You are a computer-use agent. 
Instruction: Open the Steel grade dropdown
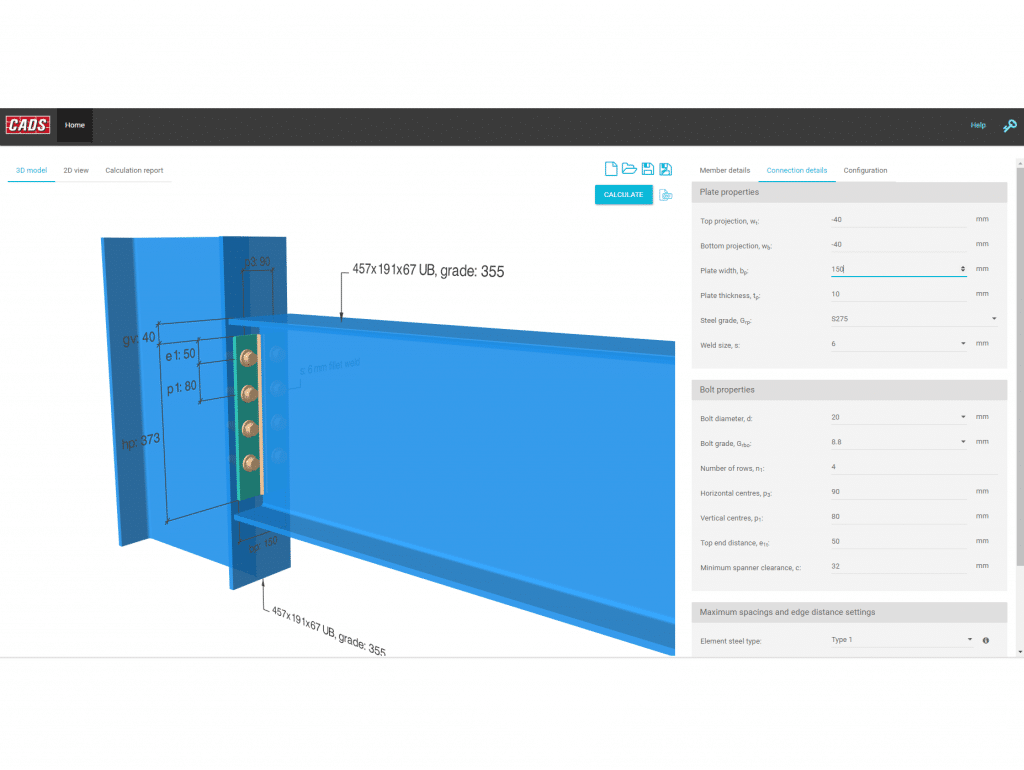click(992, 318)
